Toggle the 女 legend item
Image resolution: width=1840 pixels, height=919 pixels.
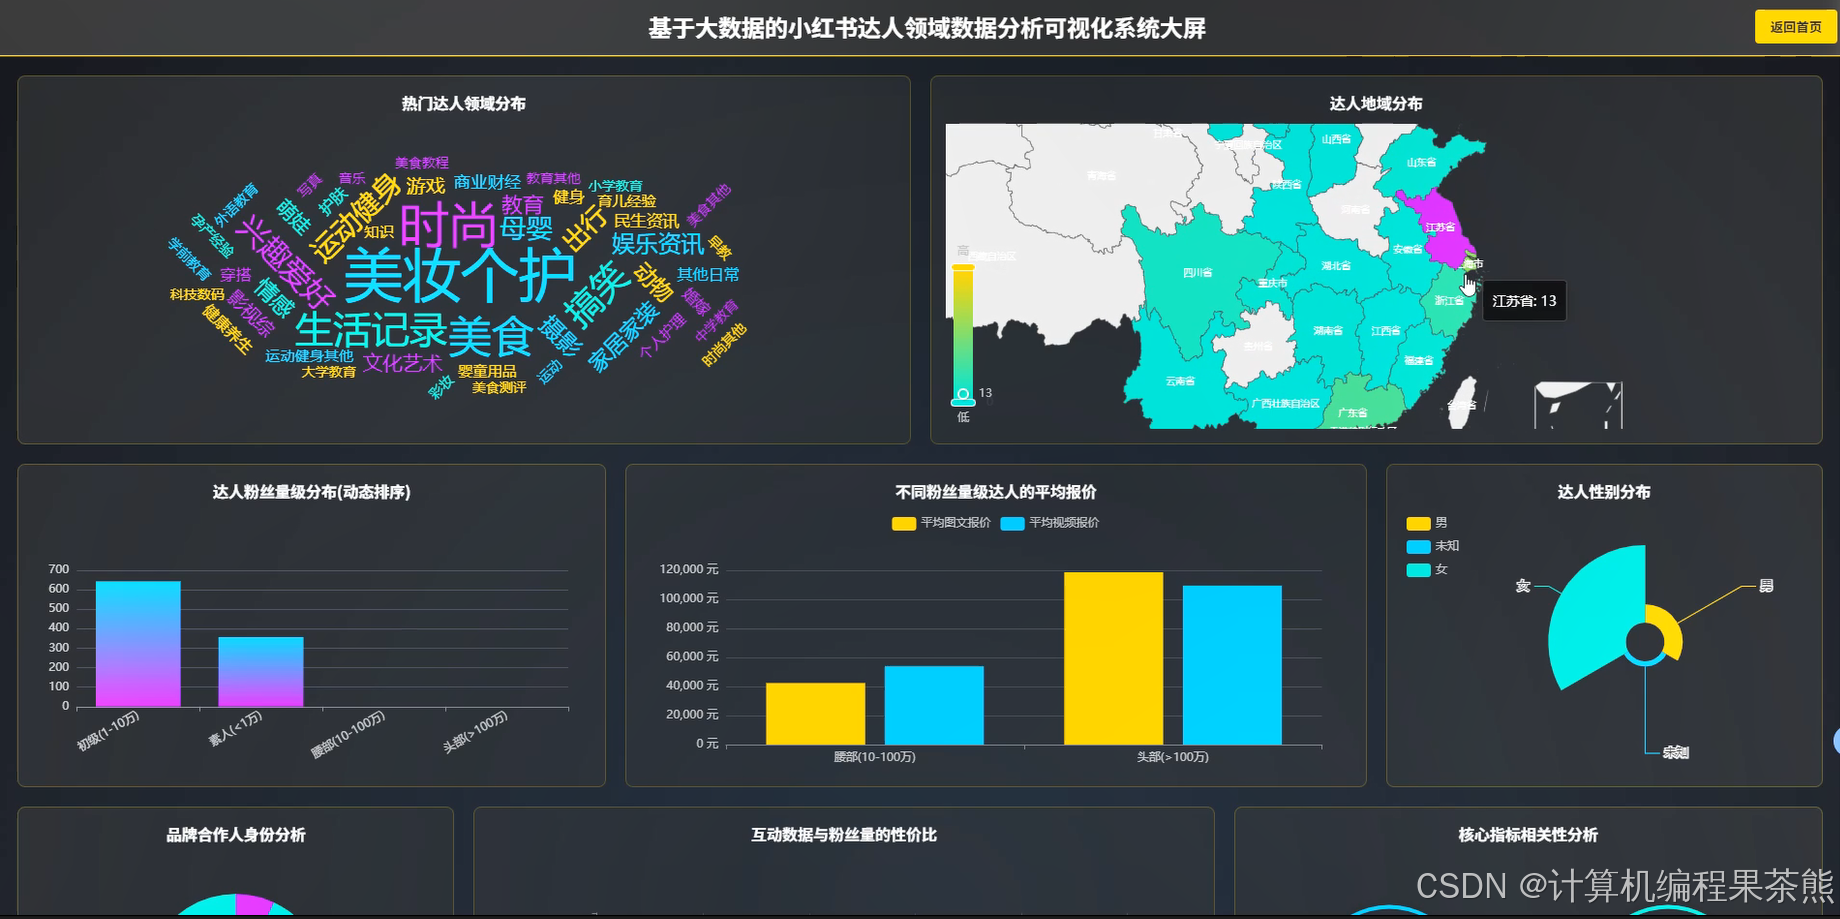(1427, 569)
